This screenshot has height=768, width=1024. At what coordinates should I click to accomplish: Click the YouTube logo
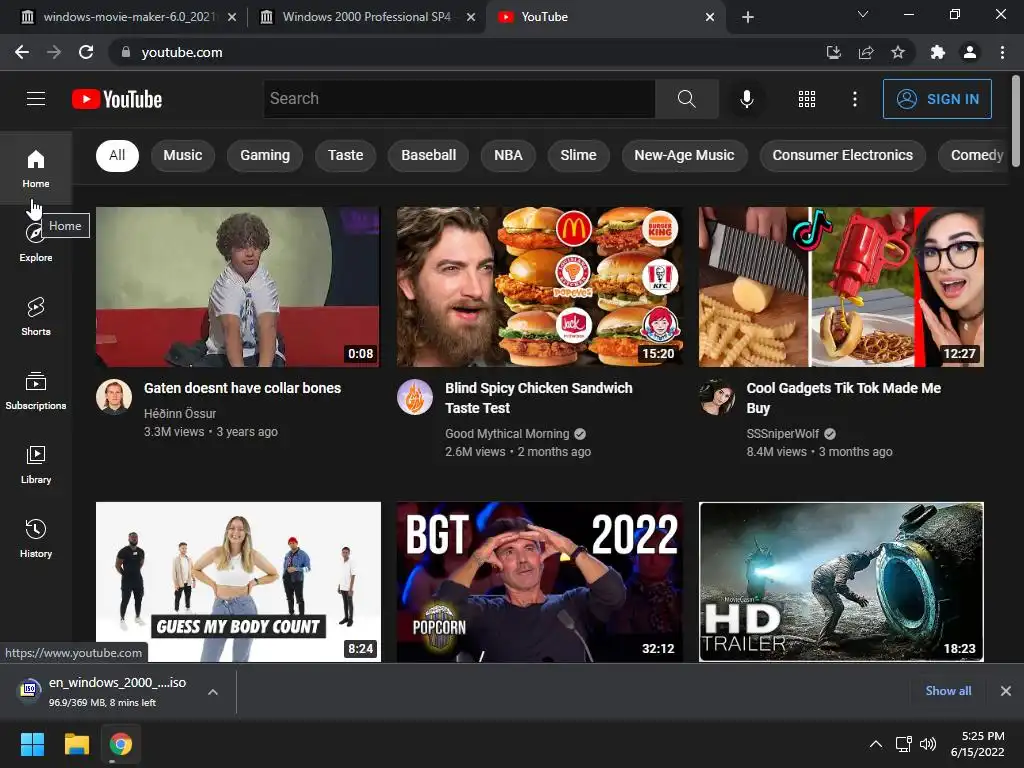117,99
